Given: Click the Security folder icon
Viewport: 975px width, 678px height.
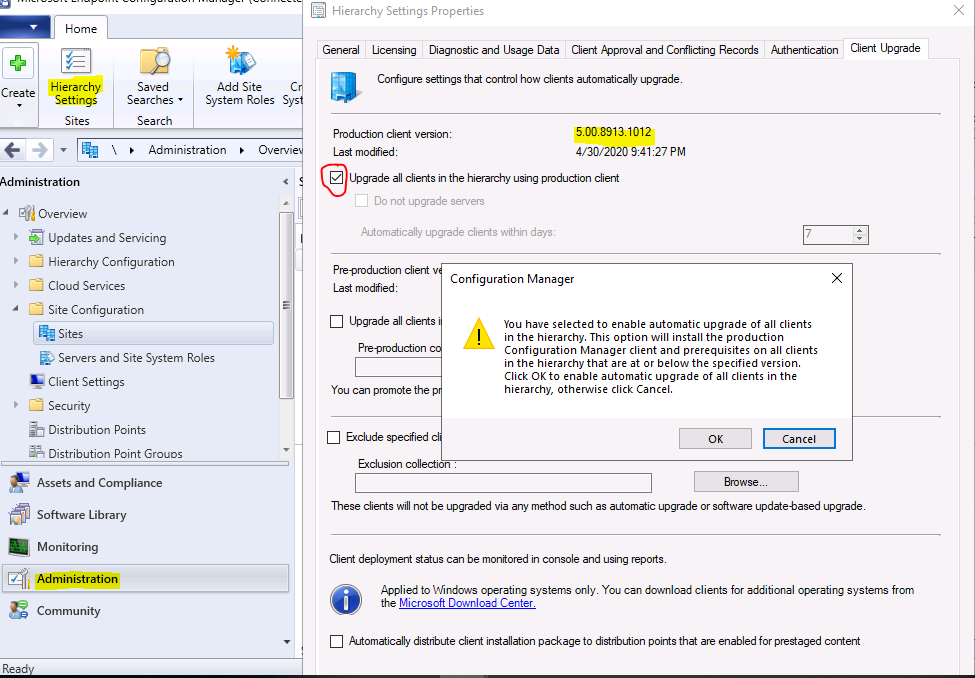Looking at the screenshot, I should point(36,406).
